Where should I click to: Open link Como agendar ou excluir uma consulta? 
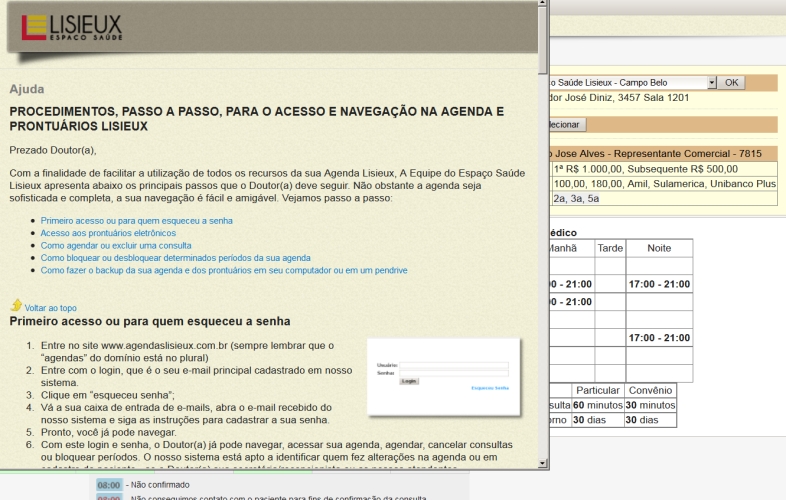coord(116,246)
